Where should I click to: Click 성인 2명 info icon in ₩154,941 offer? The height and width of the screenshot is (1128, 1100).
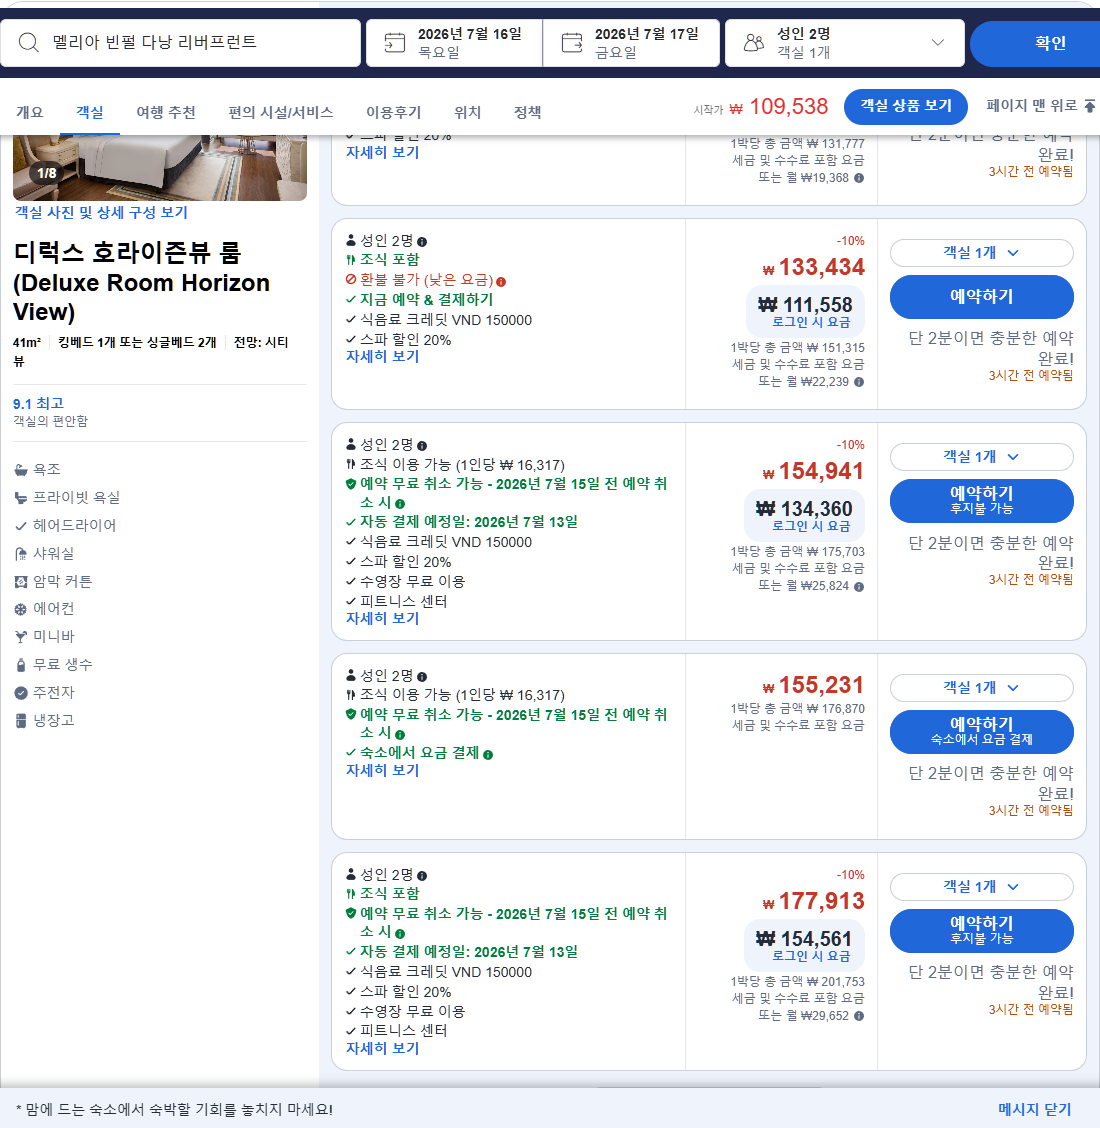click(x=422, y=446)
